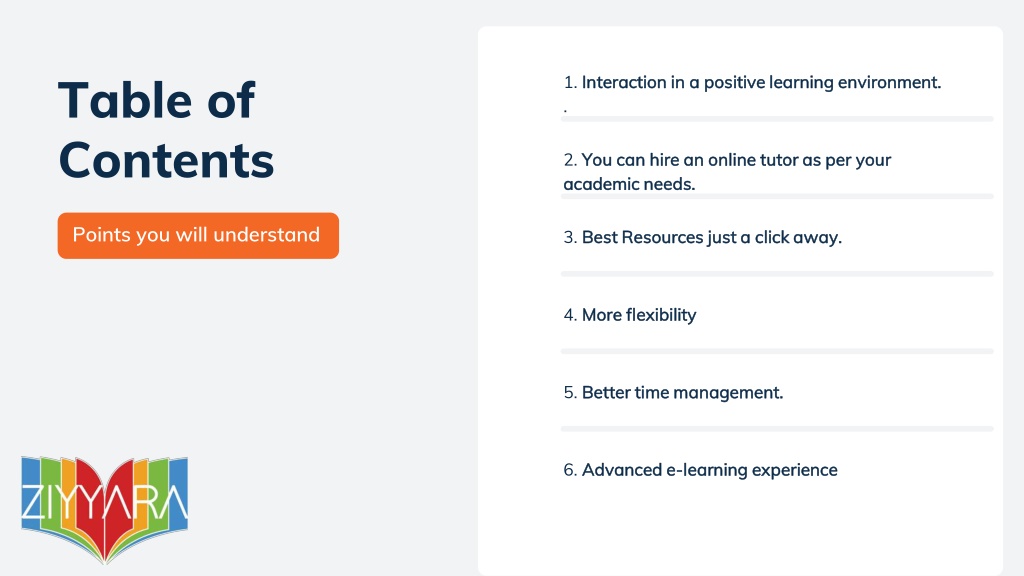
Task: Click the divider below 'Best Resources' entry
Action: (x=777, y=274)
